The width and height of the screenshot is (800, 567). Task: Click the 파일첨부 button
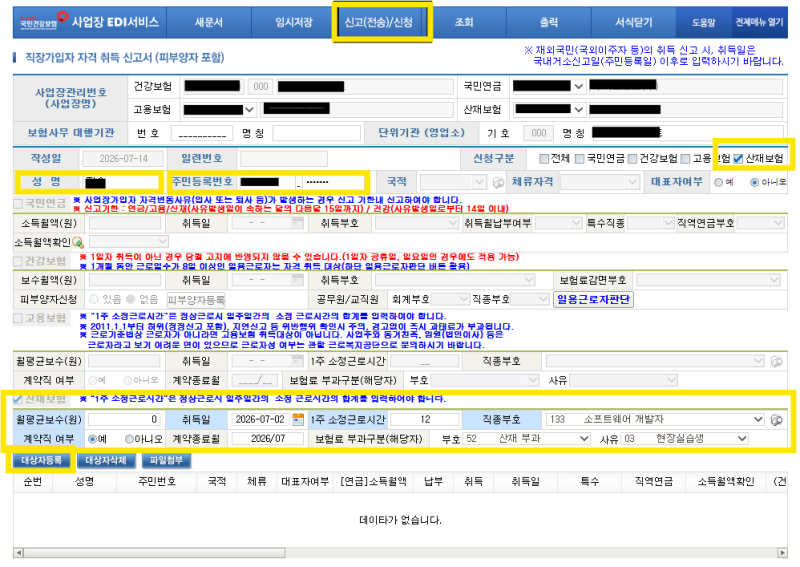[166, 461]
